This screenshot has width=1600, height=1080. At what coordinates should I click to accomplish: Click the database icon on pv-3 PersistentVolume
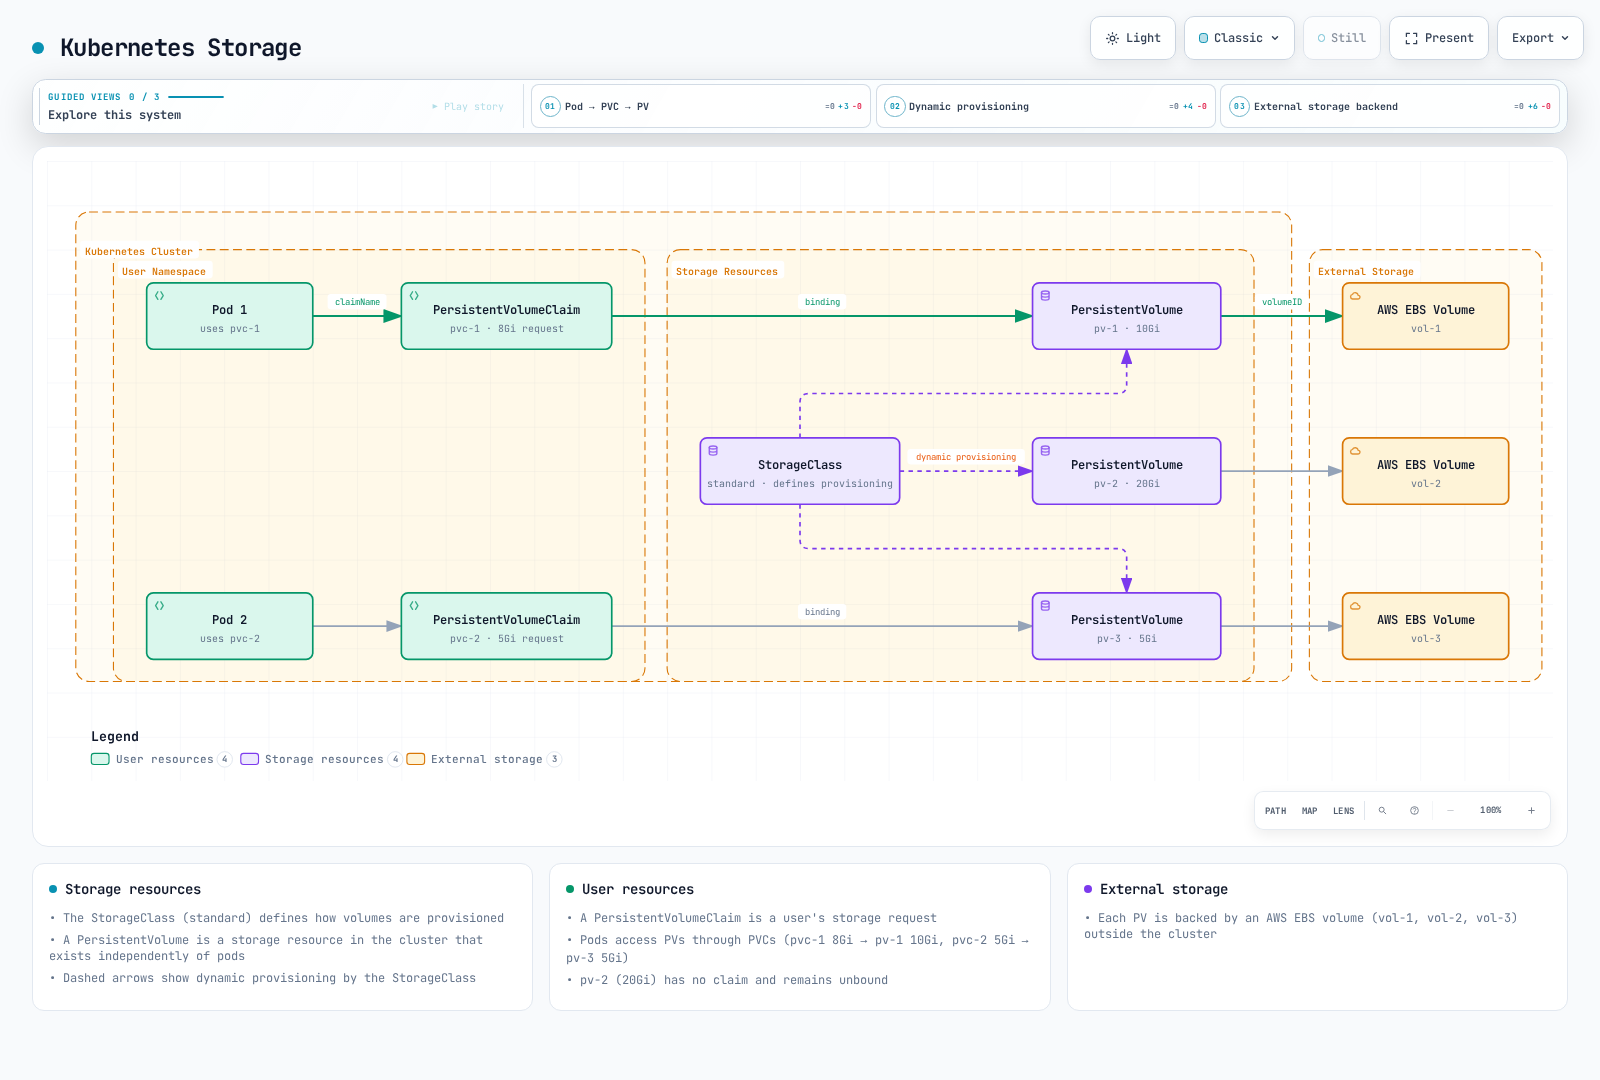(x=1045, y=606)
